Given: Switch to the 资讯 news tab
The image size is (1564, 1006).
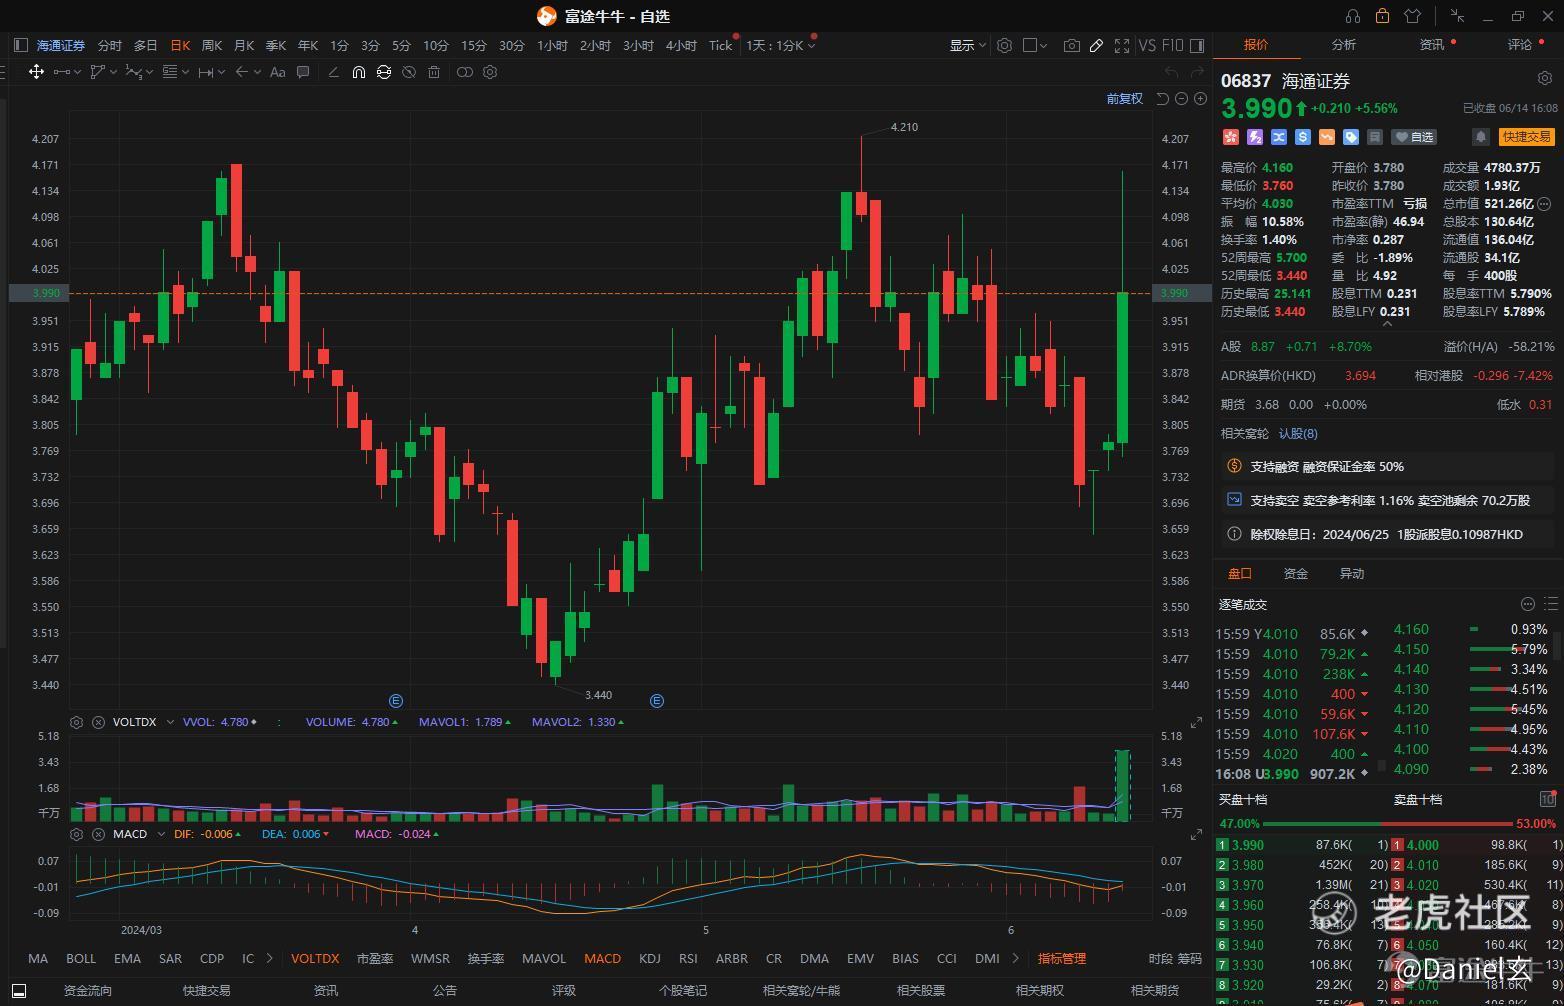Looking at the screenshot, I should click(x=1432, y=45).
